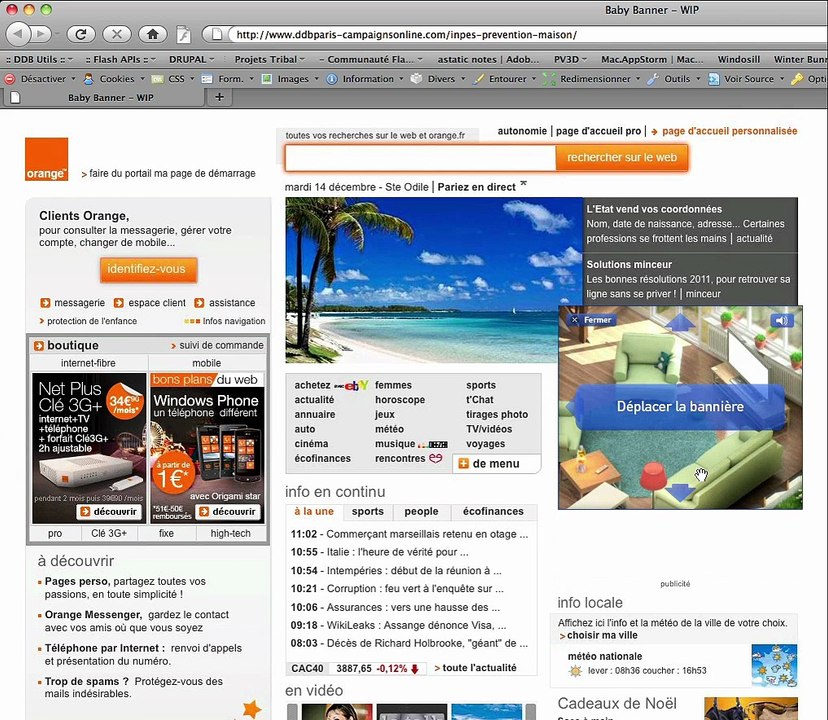Click the bookmark script icon beside Home

tap(183, 34)
